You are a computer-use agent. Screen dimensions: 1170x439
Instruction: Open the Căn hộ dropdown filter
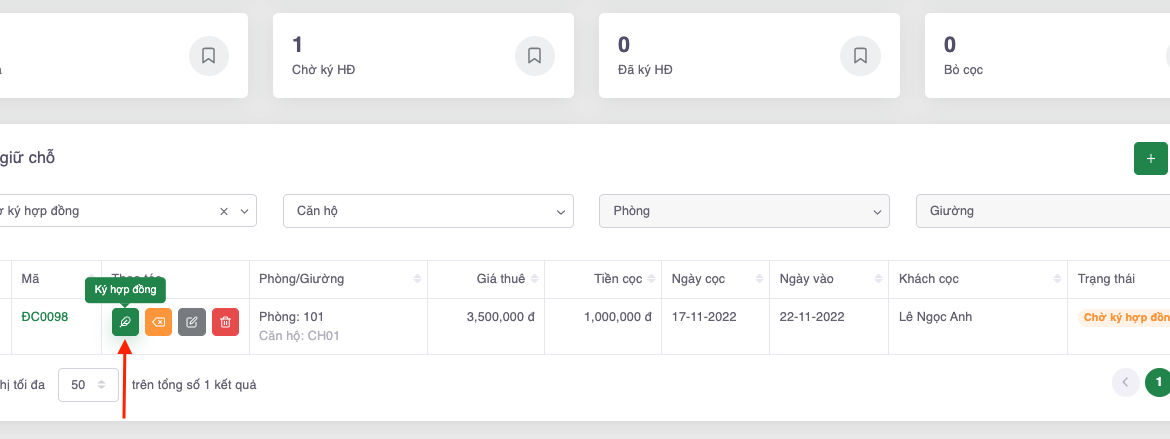[428, 211]
